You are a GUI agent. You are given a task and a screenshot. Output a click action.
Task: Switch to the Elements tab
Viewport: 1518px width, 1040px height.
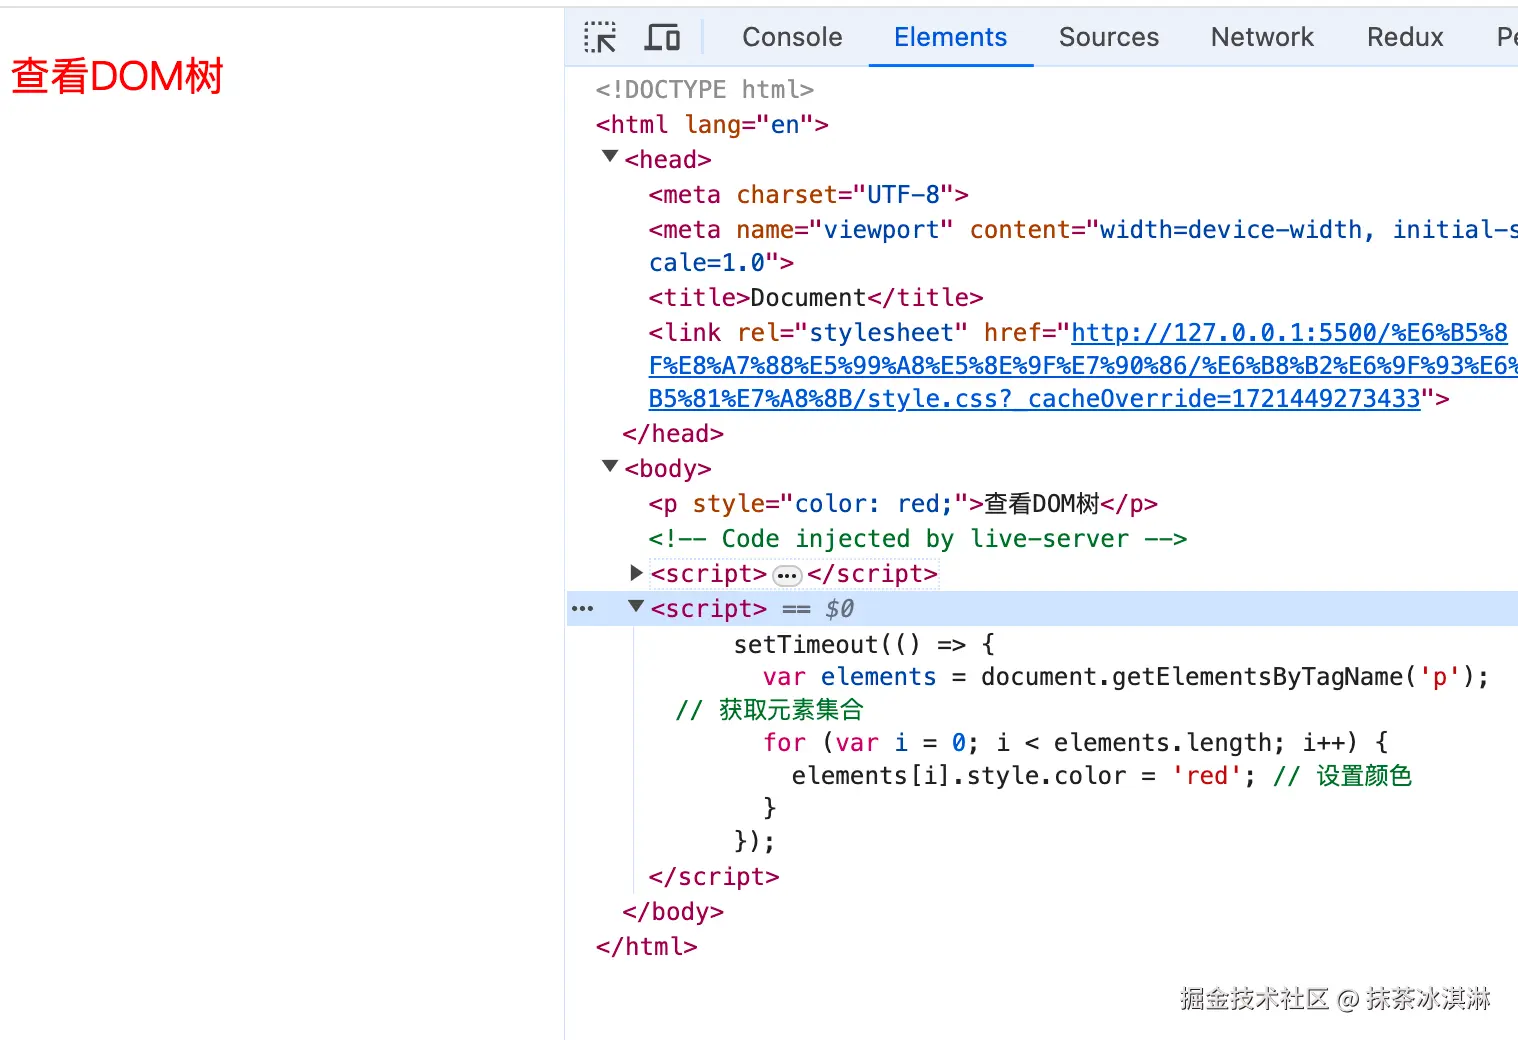click(950, 38)
